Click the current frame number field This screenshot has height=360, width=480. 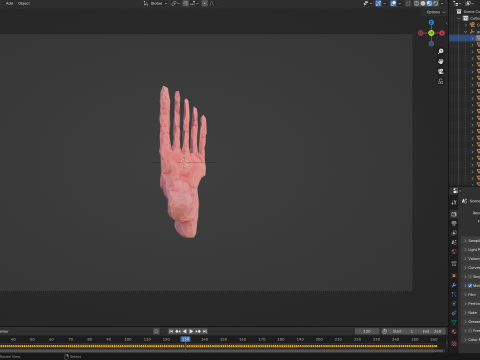coord(367,331)
